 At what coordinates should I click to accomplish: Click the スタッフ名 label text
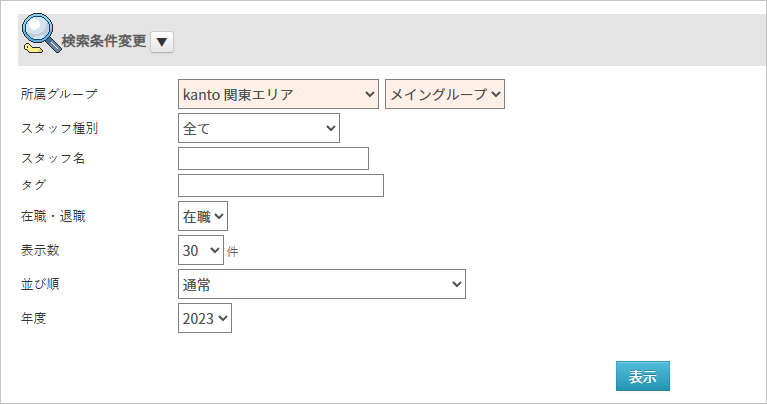point(53,158)
